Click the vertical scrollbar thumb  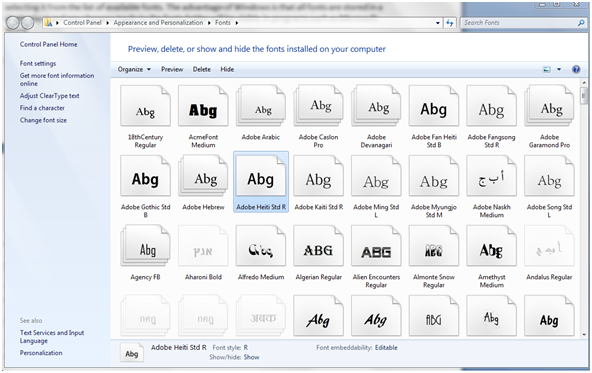tap(584, 95)
